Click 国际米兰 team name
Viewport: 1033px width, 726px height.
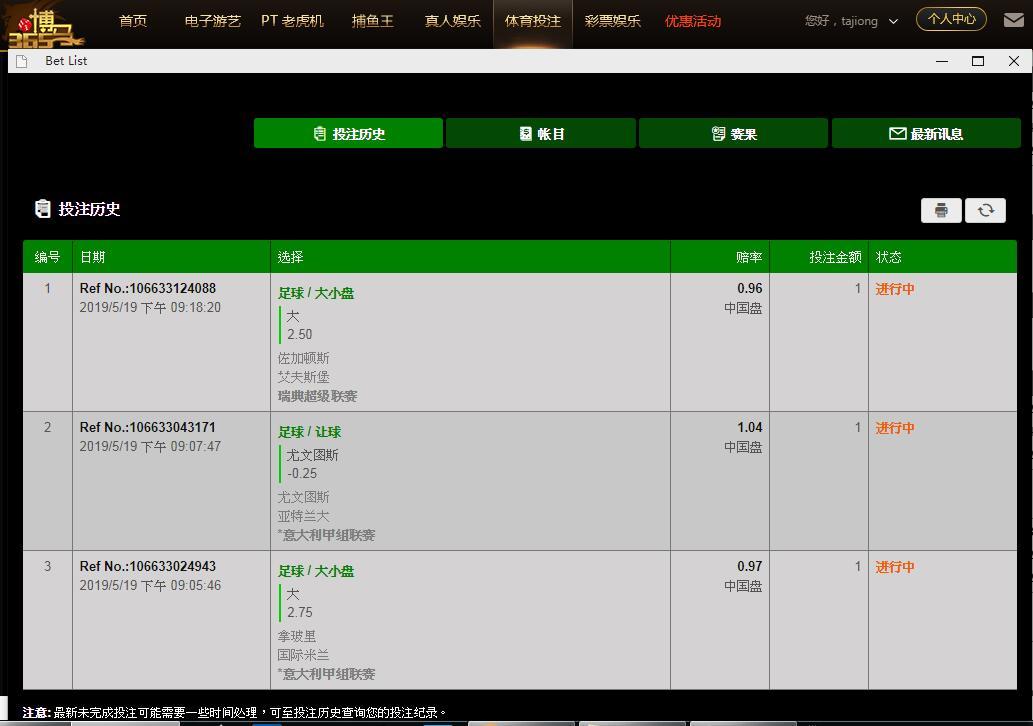point(303,655)
